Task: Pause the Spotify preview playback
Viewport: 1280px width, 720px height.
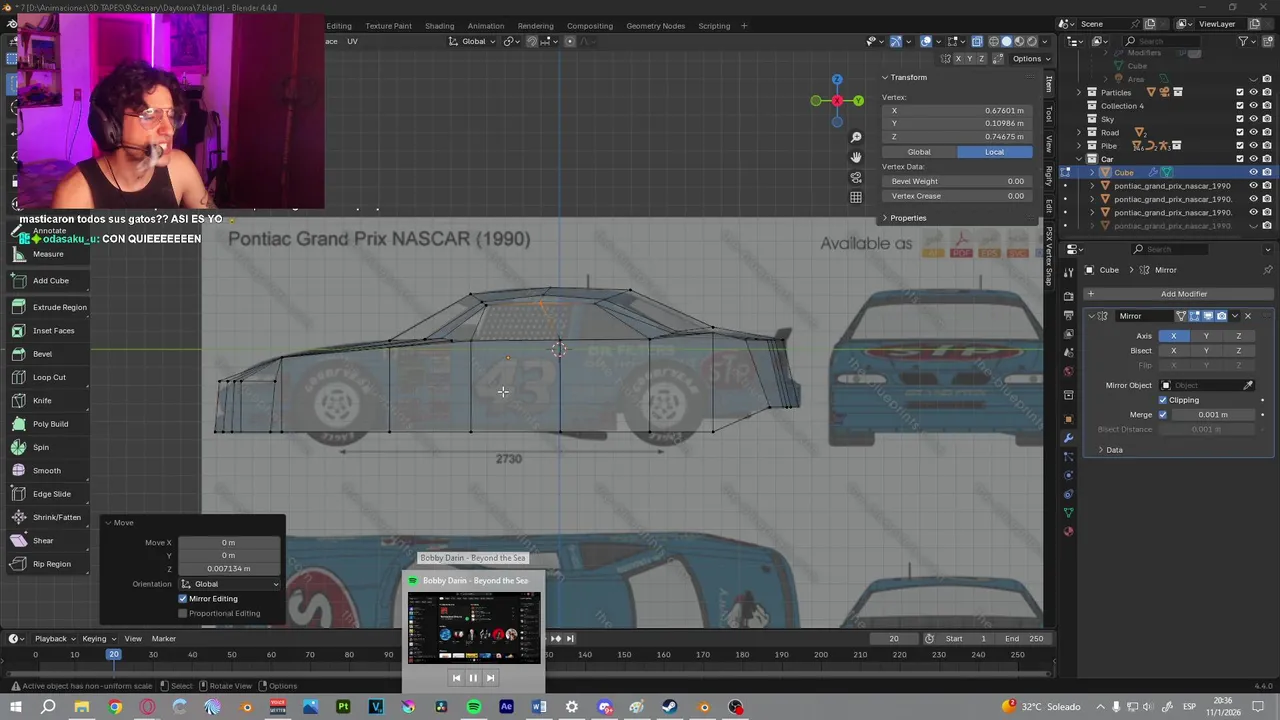Action: (473, 678)
